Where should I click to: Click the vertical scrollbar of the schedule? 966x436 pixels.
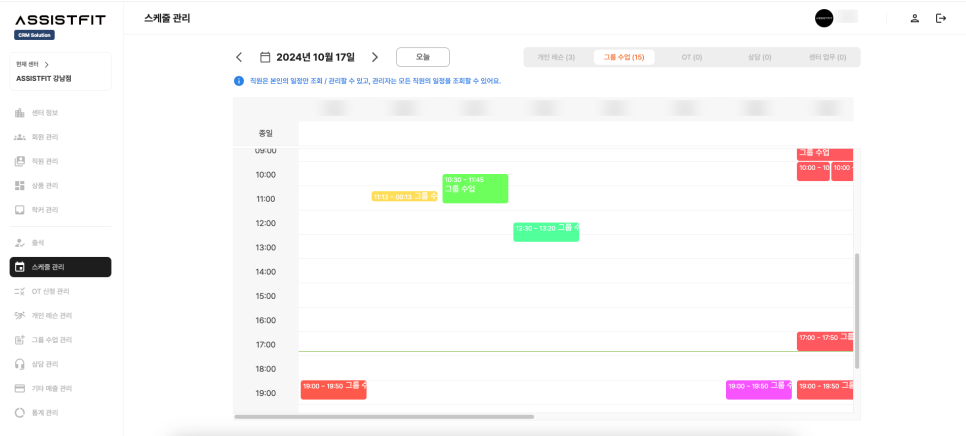[x=856, y=310]
